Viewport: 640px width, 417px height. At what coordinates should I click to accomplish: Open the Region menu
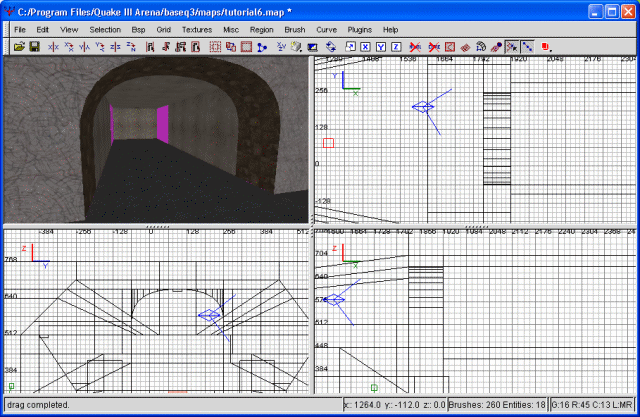[x=262, y=30]
